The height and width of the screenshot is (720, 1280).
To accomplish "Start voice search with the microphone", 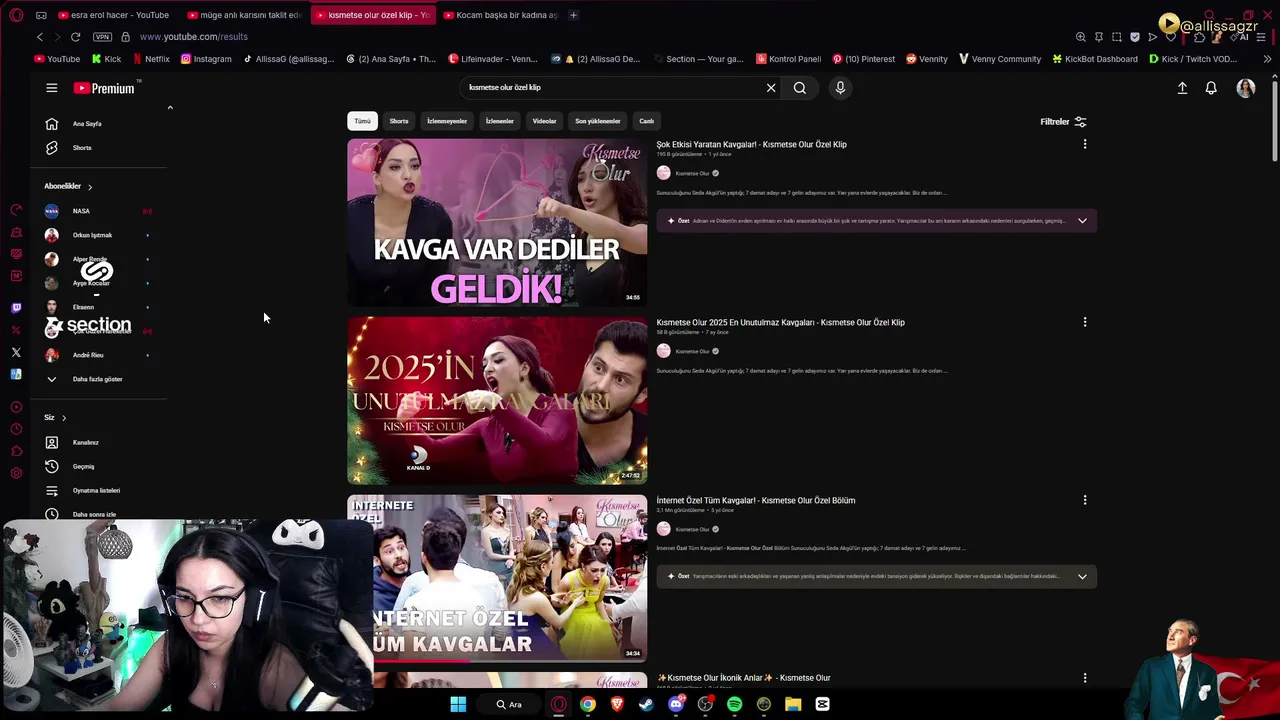I will (x=840, y=88).
